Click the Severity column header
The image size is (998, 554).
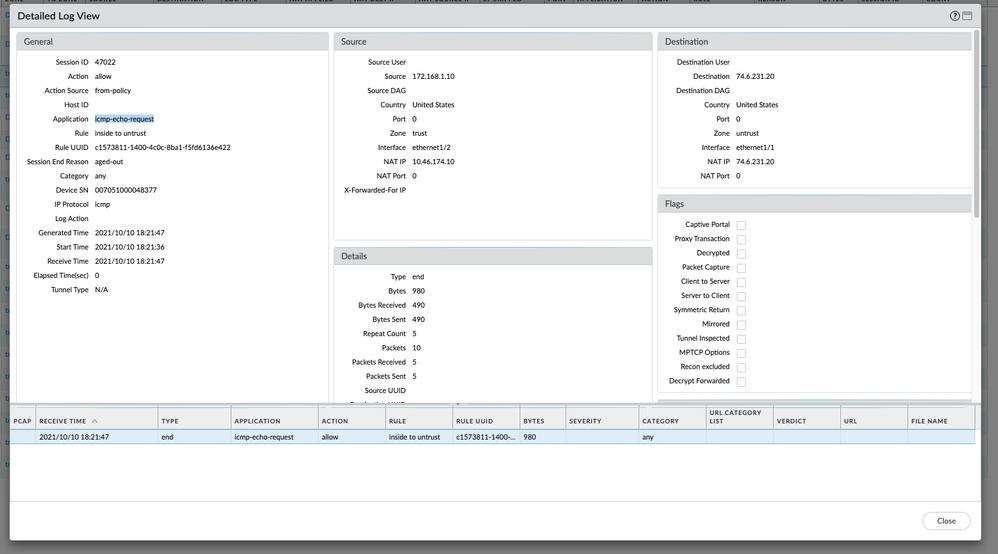point(600,421)
